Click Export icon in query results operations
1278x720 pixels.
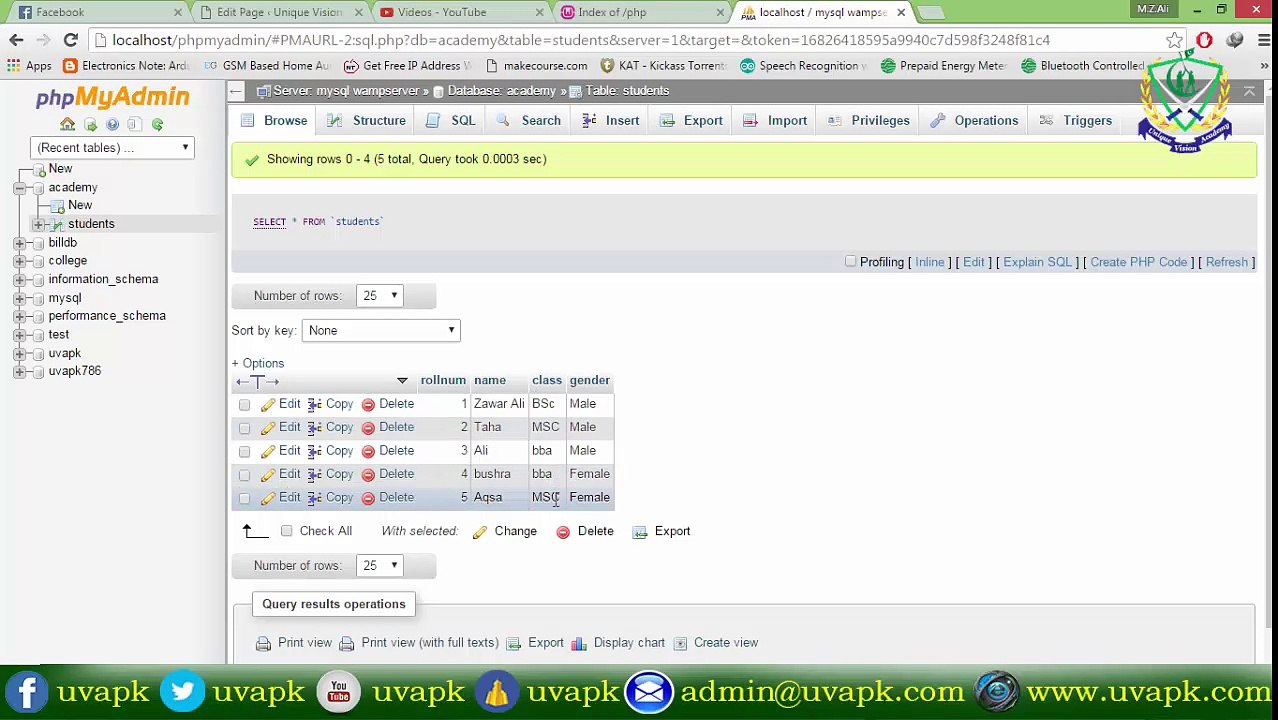514,644
